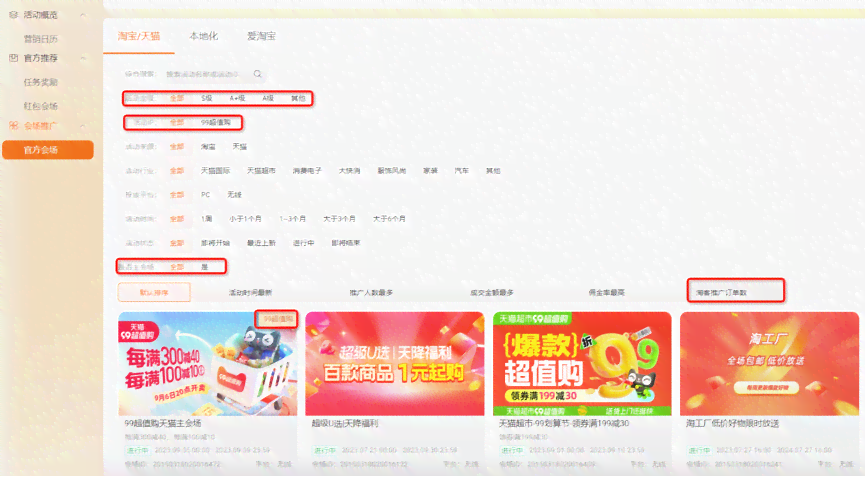The width and height of the screenshot is (866, 477).
Task: Filter status by 即将结束
Action: pos(346,243)
